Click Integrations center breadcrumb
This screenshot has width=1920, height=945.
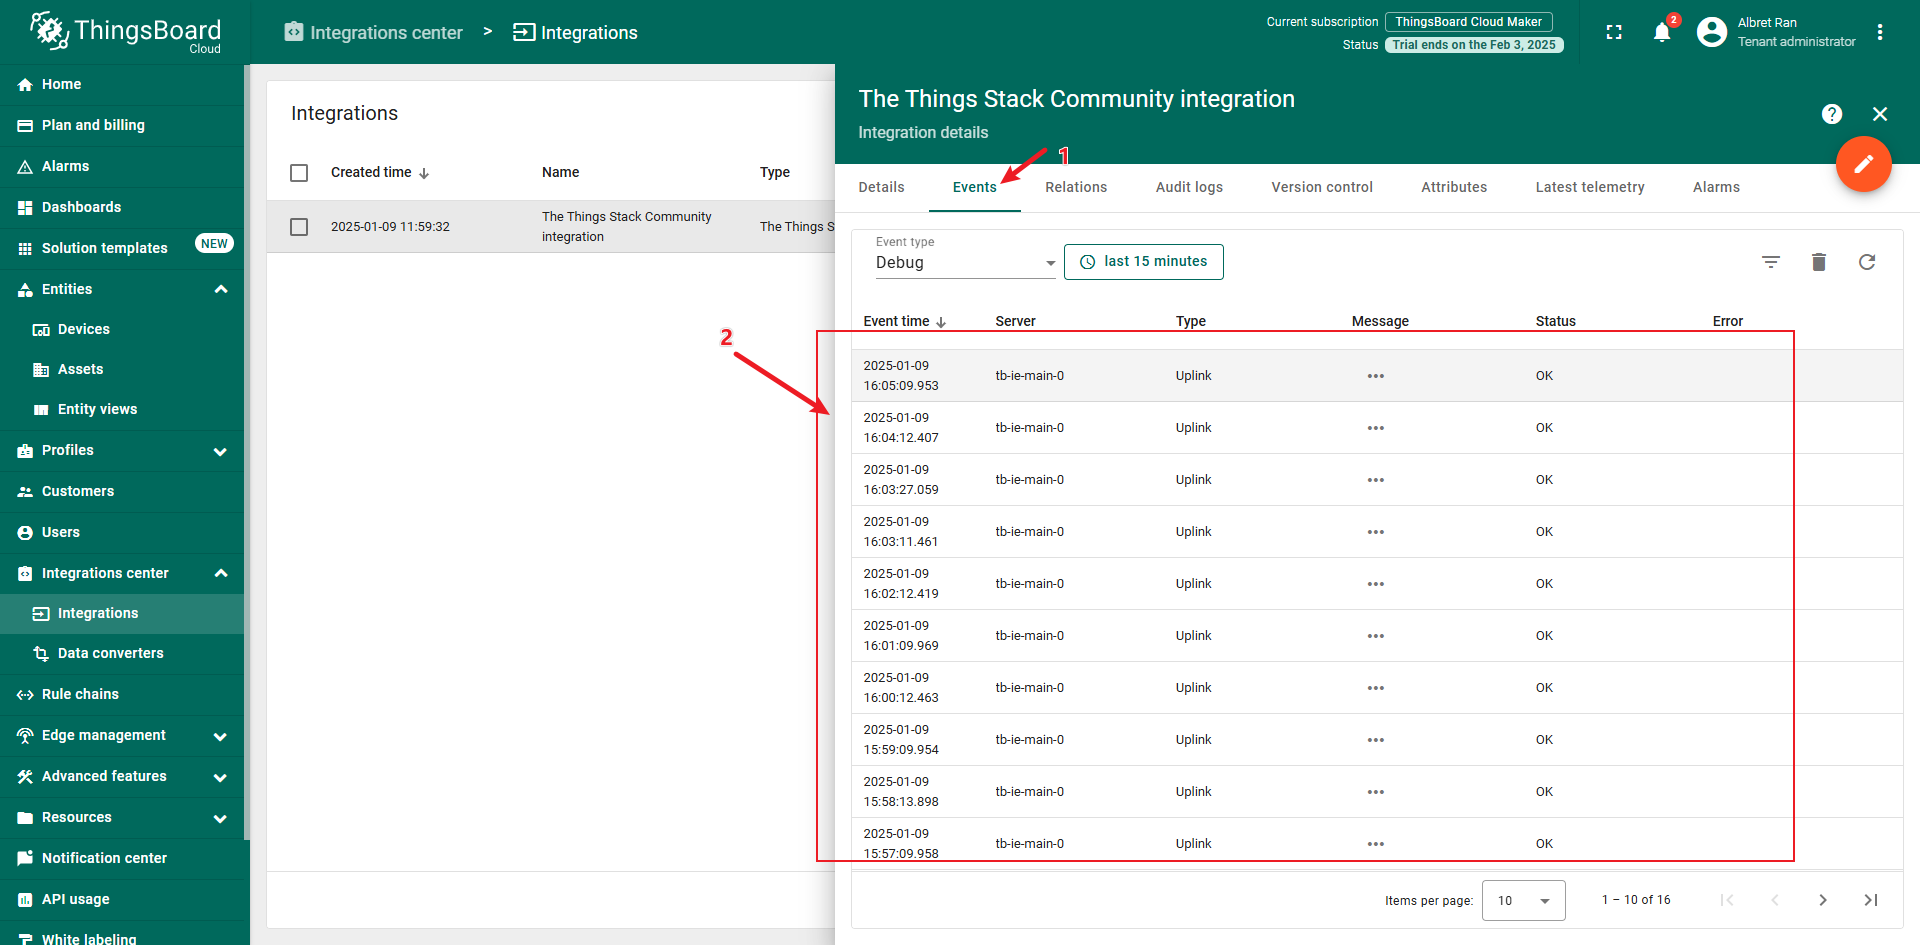pos(374,32)
